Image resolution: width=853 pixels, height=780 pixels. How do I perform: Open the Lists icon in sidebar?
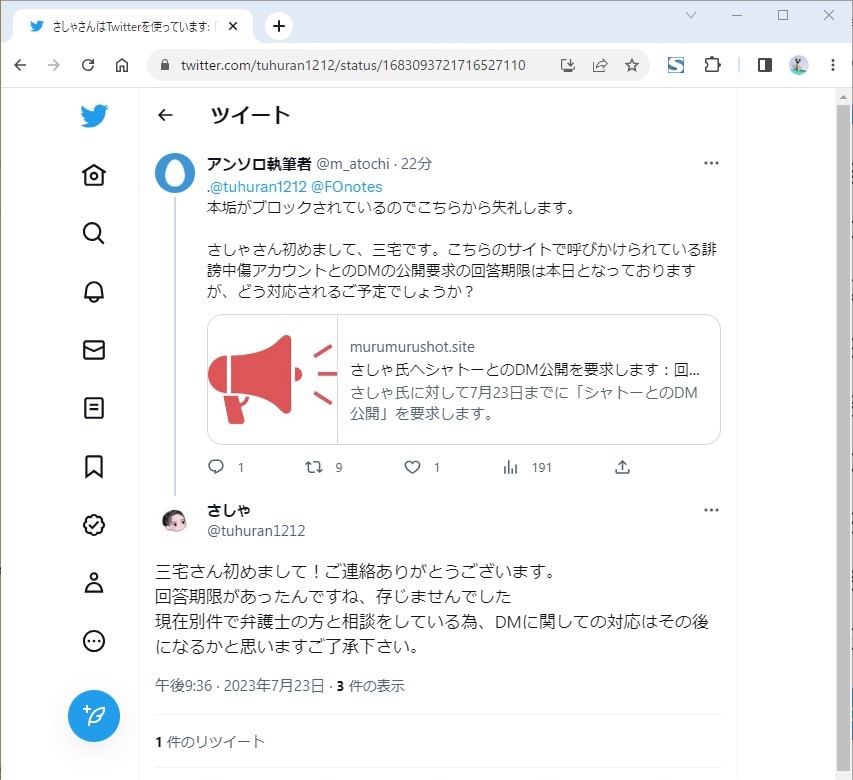(94, 408)
